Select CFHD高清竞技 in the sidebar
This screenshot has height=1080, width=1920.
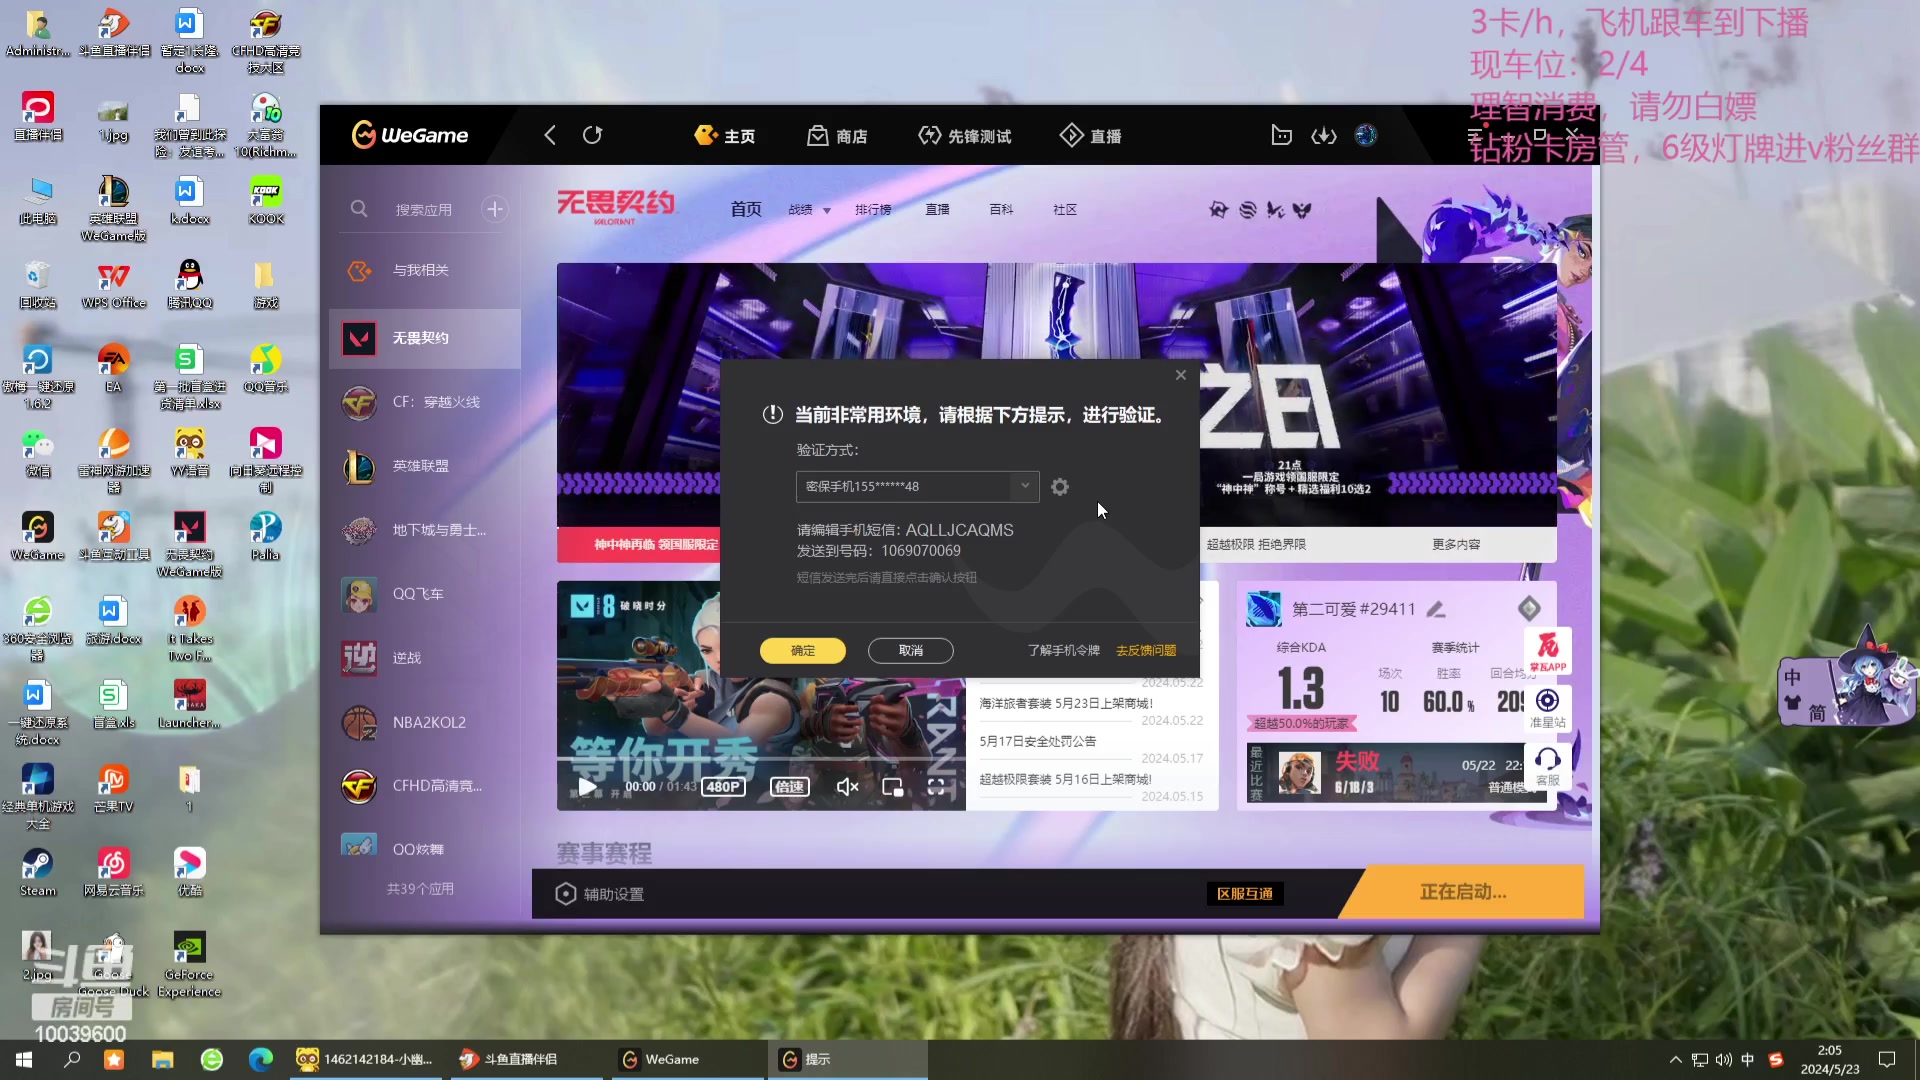tap(425, 786)
